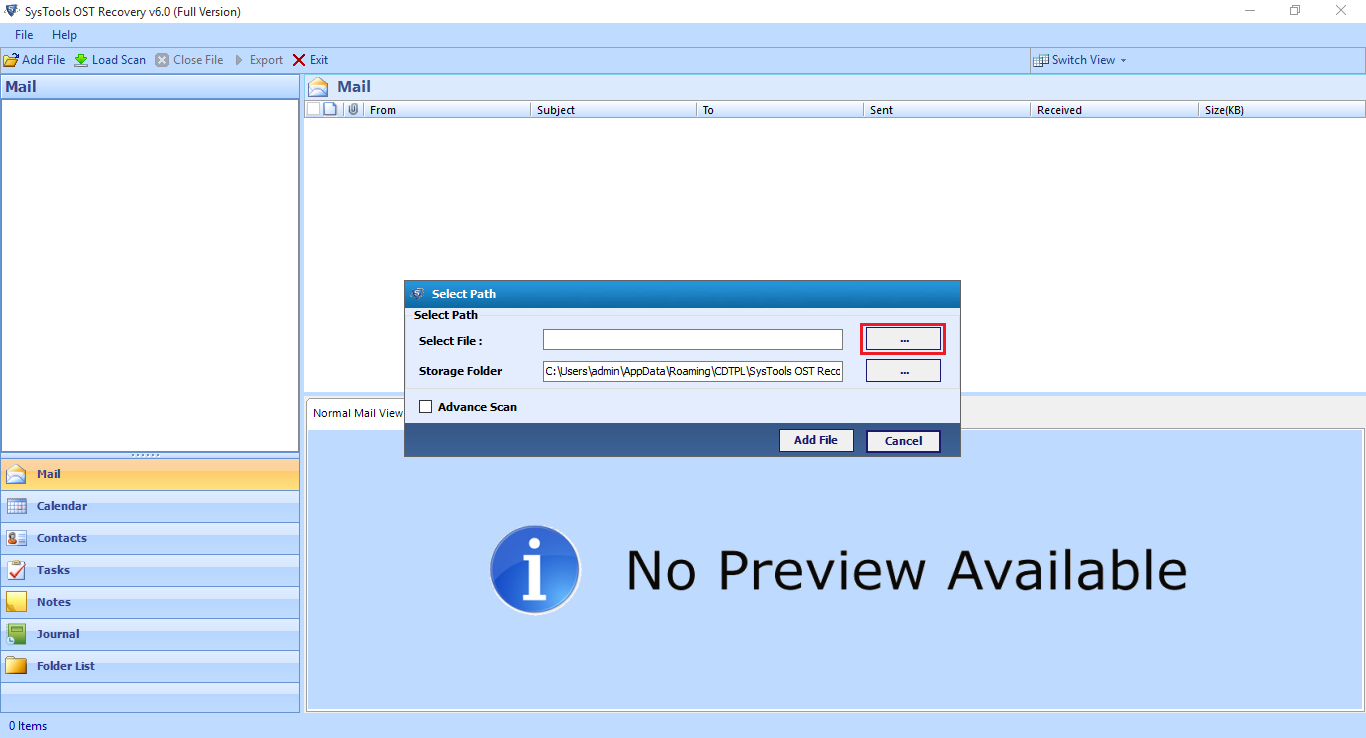1366x738 pixels.
Task: Open the Notes section
Action: pyautogui.click(x=150, y=602)
